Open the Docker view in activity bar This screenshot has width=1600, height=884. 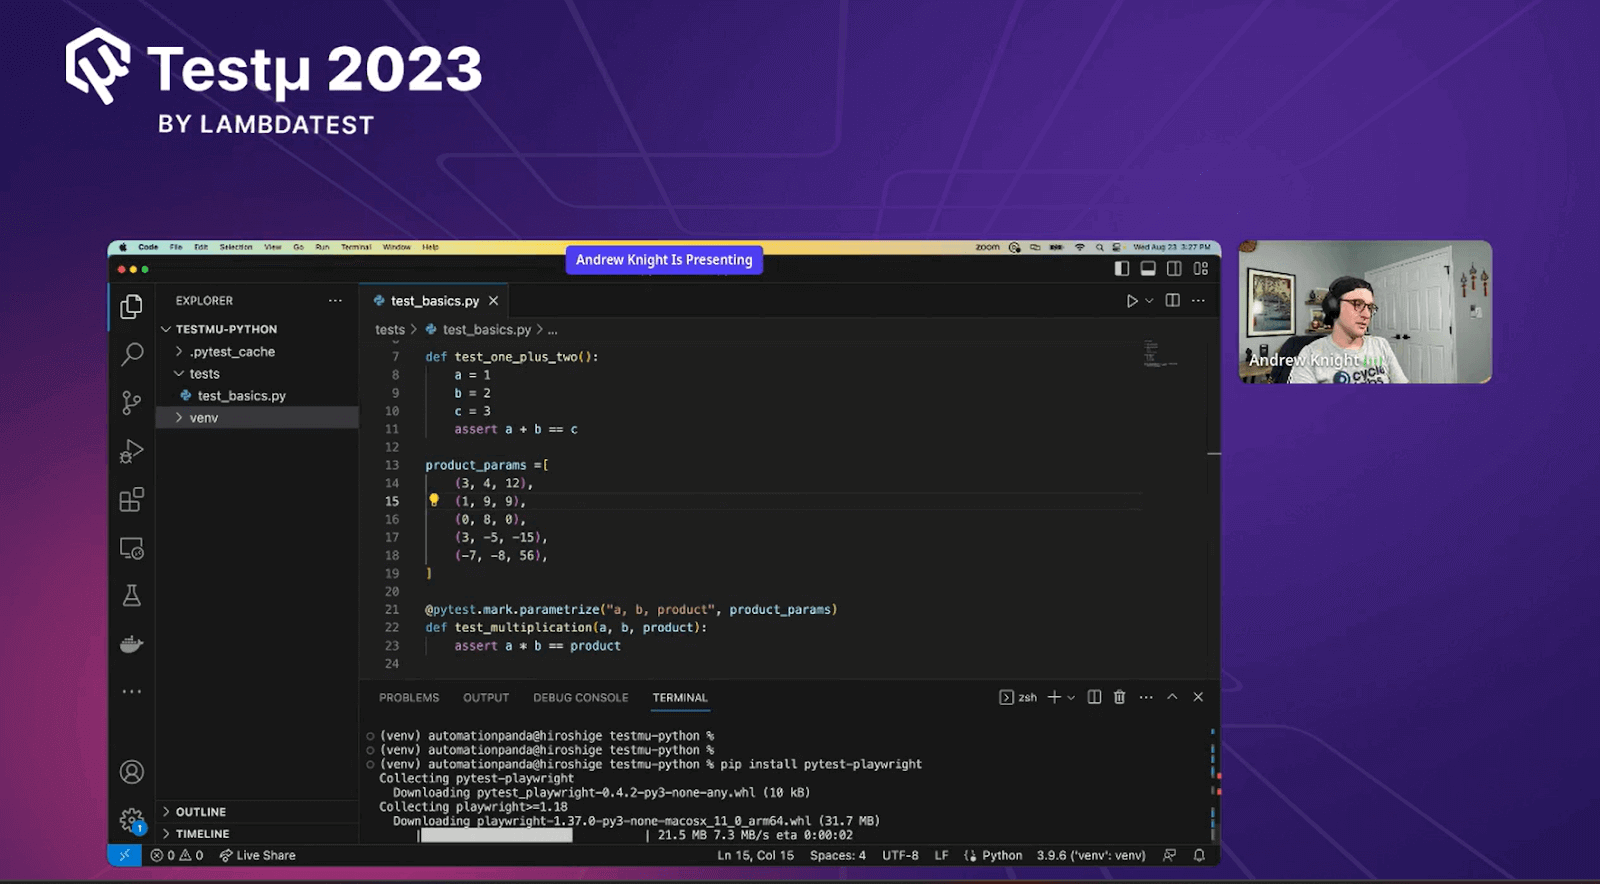(131, 644)
